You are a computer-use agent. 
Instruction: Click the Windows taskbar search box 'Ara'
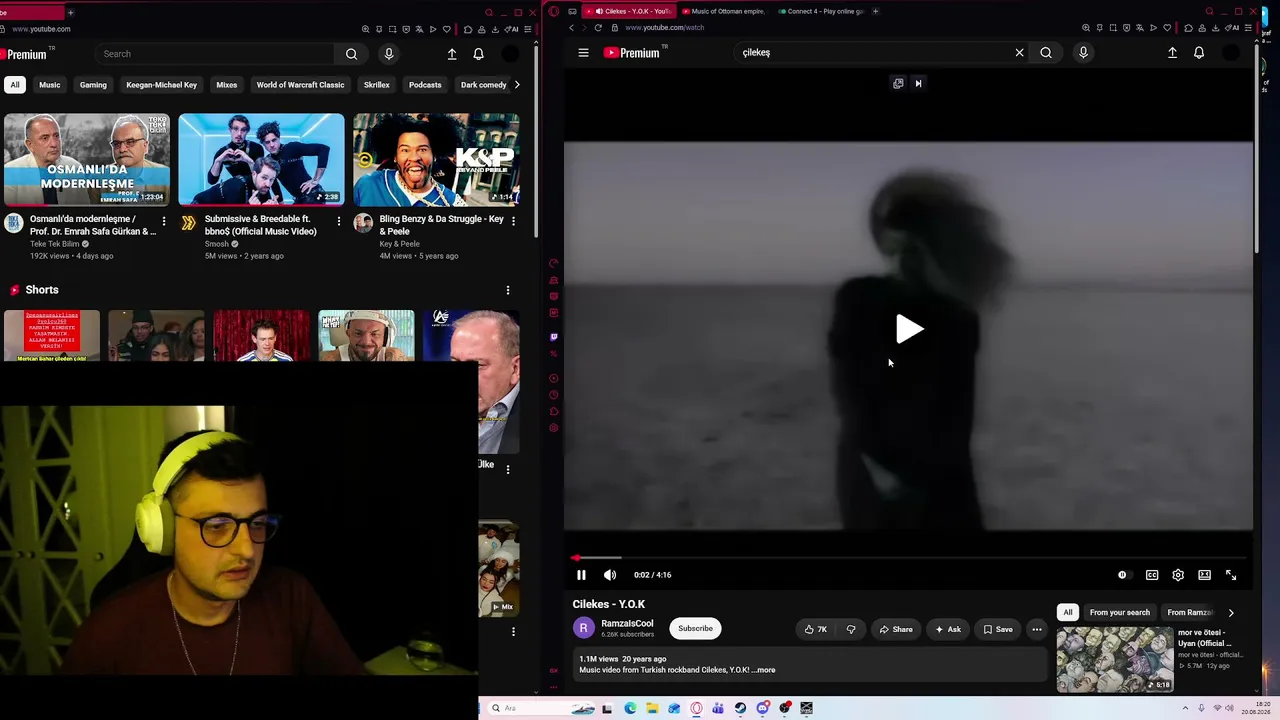coord(540,708)
